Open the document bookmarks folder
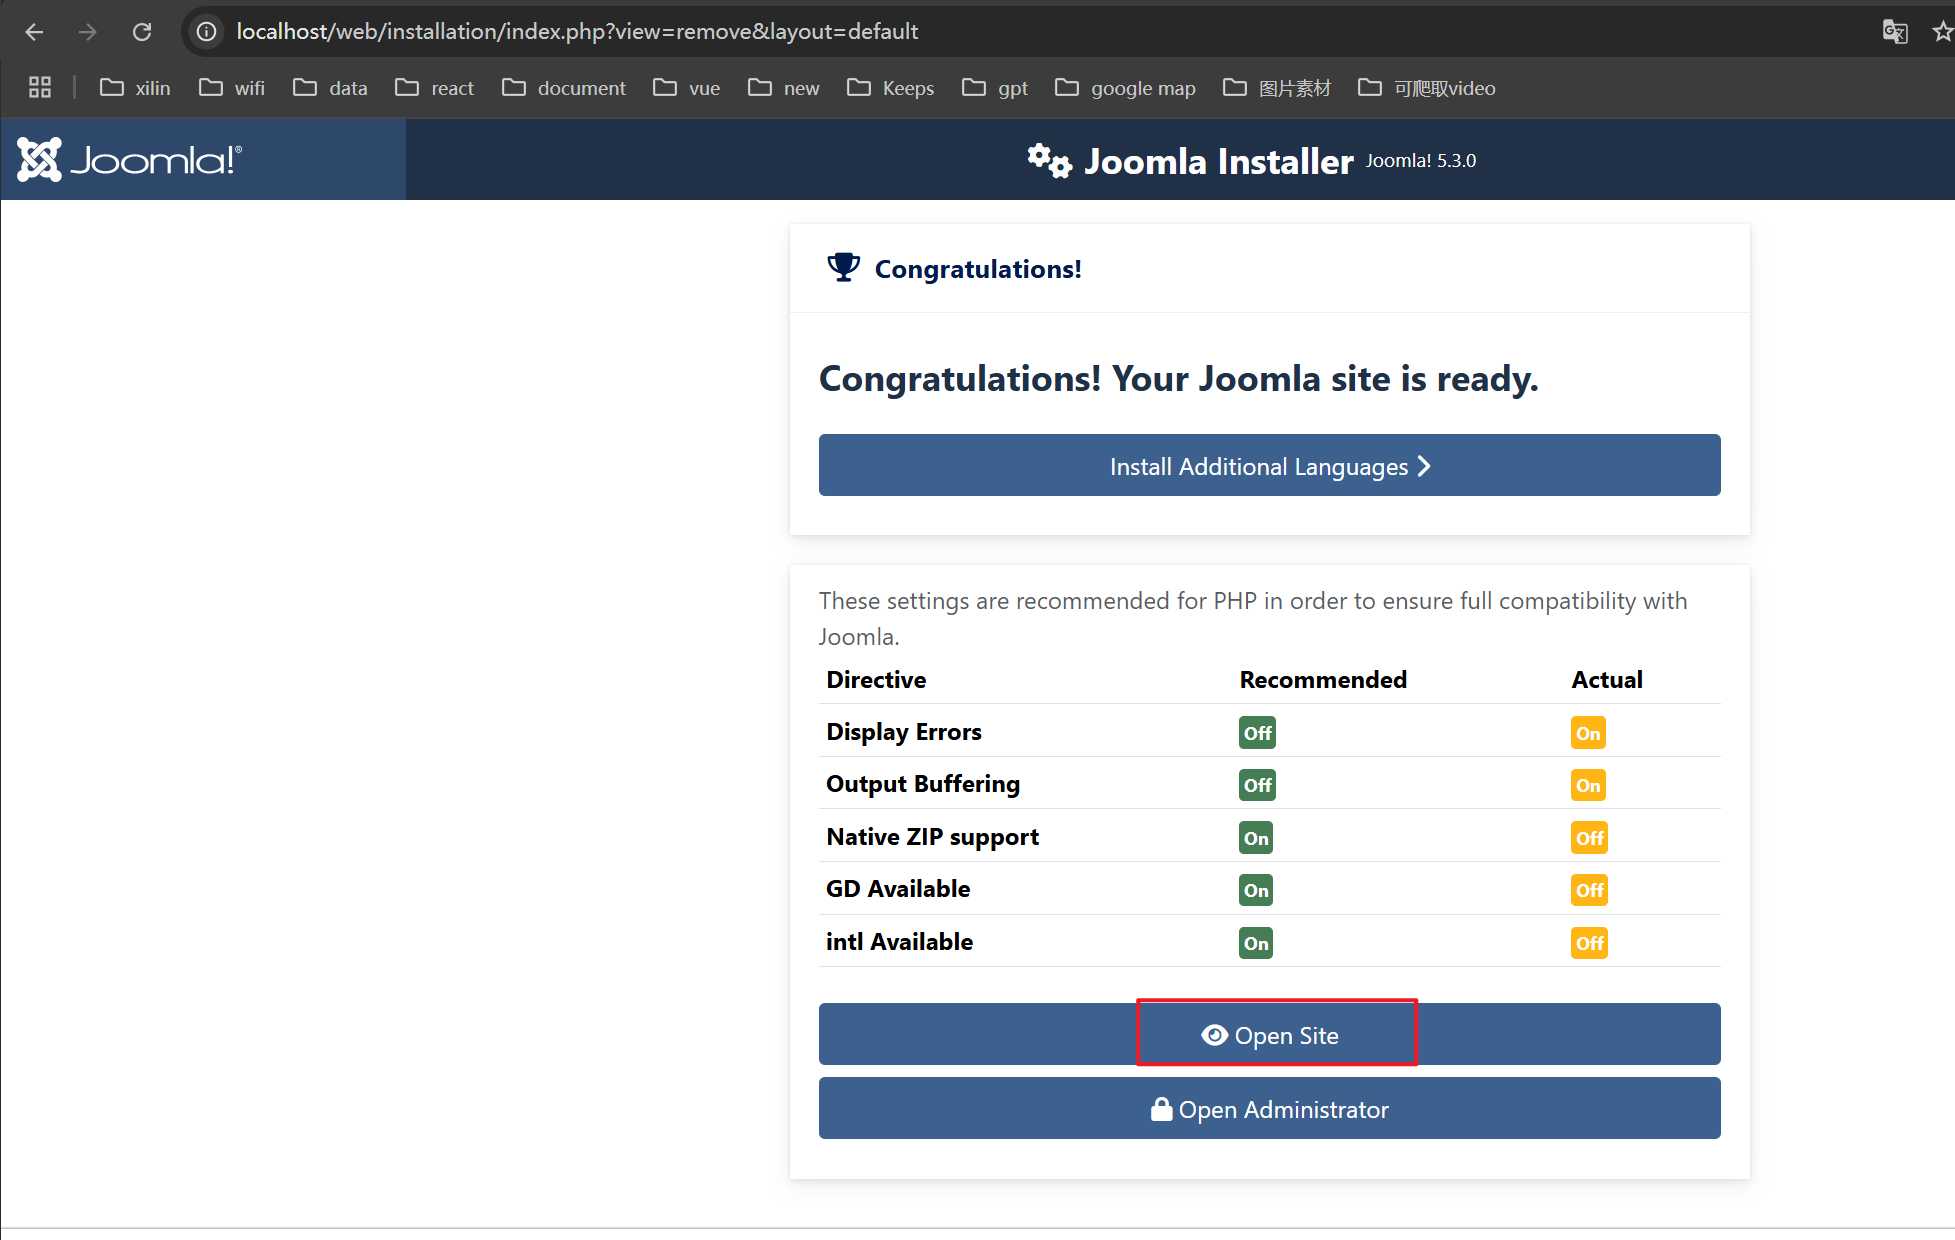Image resolution: width=1955 pixels, height=1240 pixels. pyautogui.click(x=564, y=88)
